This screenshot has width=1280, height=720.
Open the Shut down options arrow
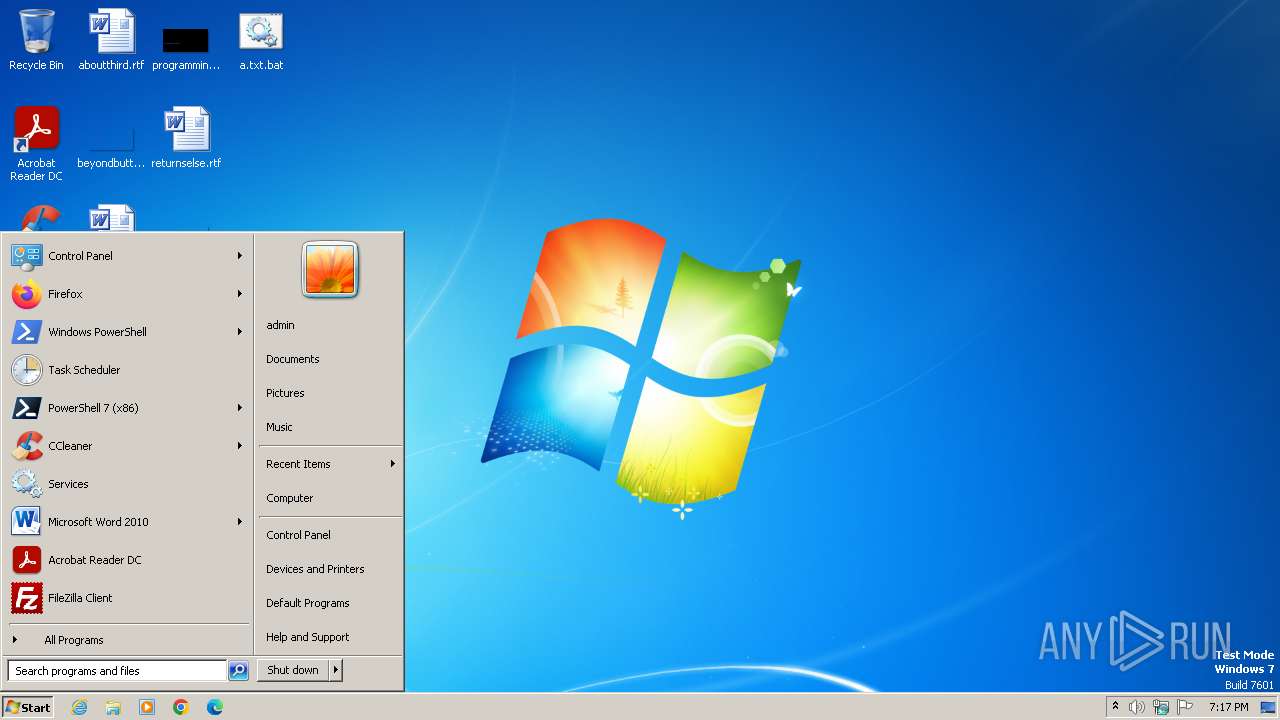coord(336,670)
